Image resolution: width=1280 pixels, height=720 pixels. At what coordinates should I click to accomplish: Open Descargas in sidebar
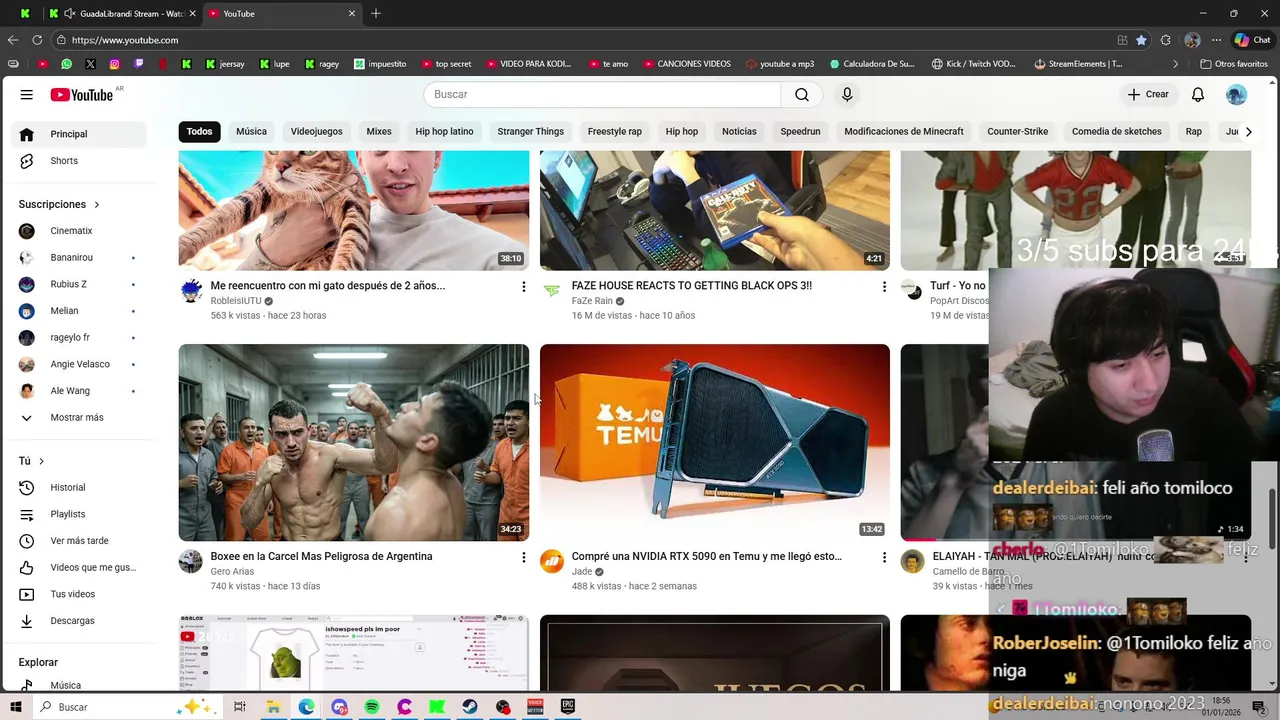(x=80, y=621)
